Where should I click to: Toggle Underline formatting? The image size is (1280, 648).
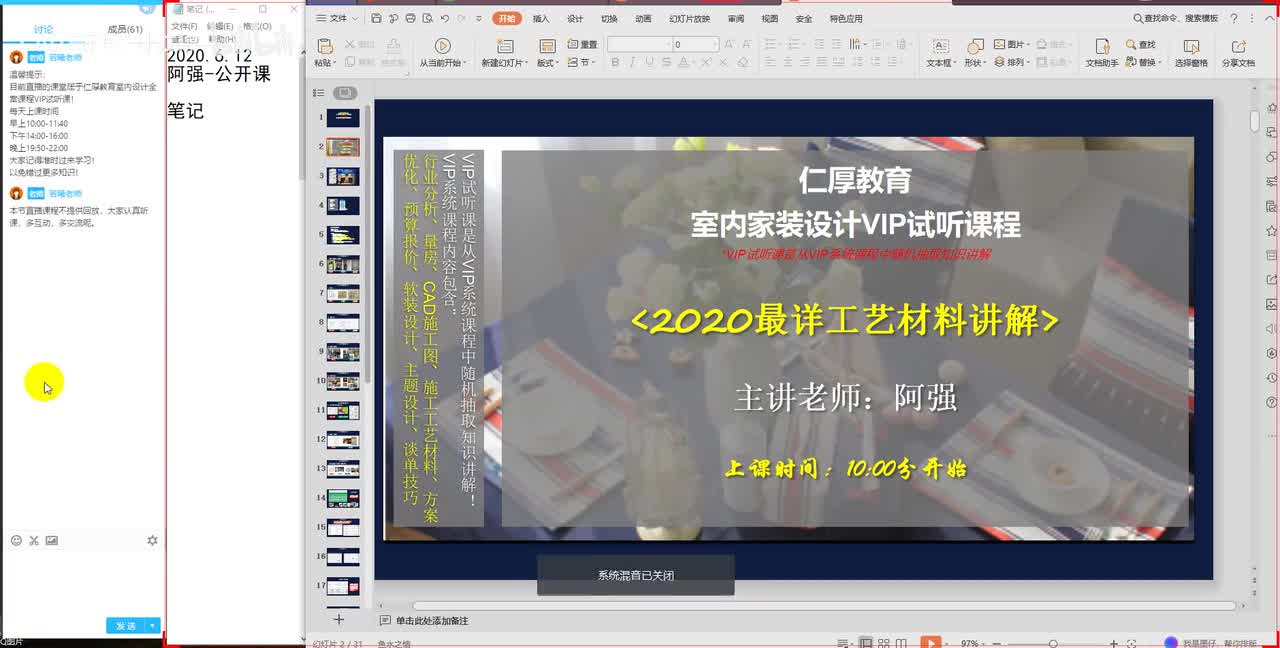point(647,62)
